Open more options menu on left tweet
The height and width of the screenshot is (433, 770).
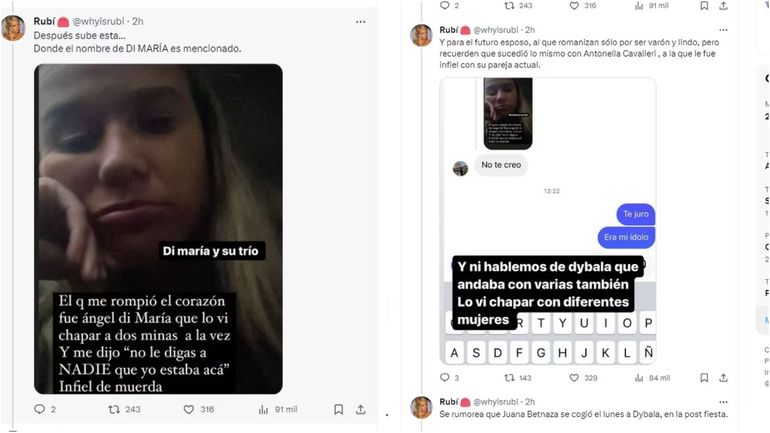pos(360,22)
